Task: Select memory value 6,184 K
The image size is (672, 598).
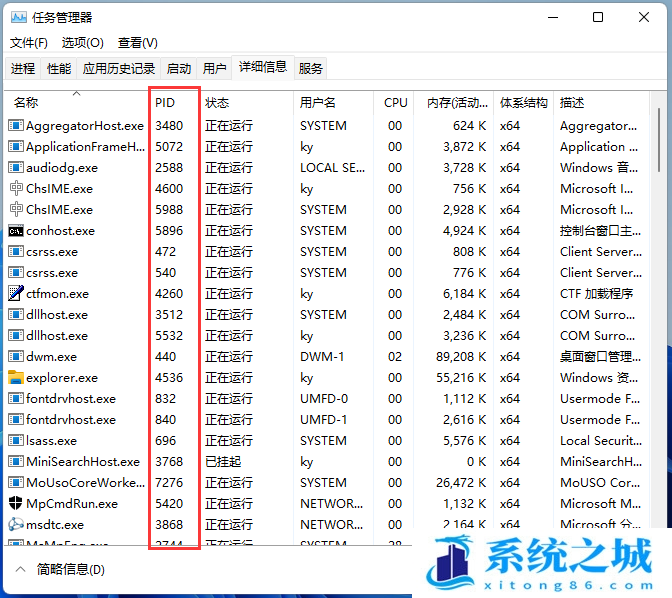Action: [465, 294]
